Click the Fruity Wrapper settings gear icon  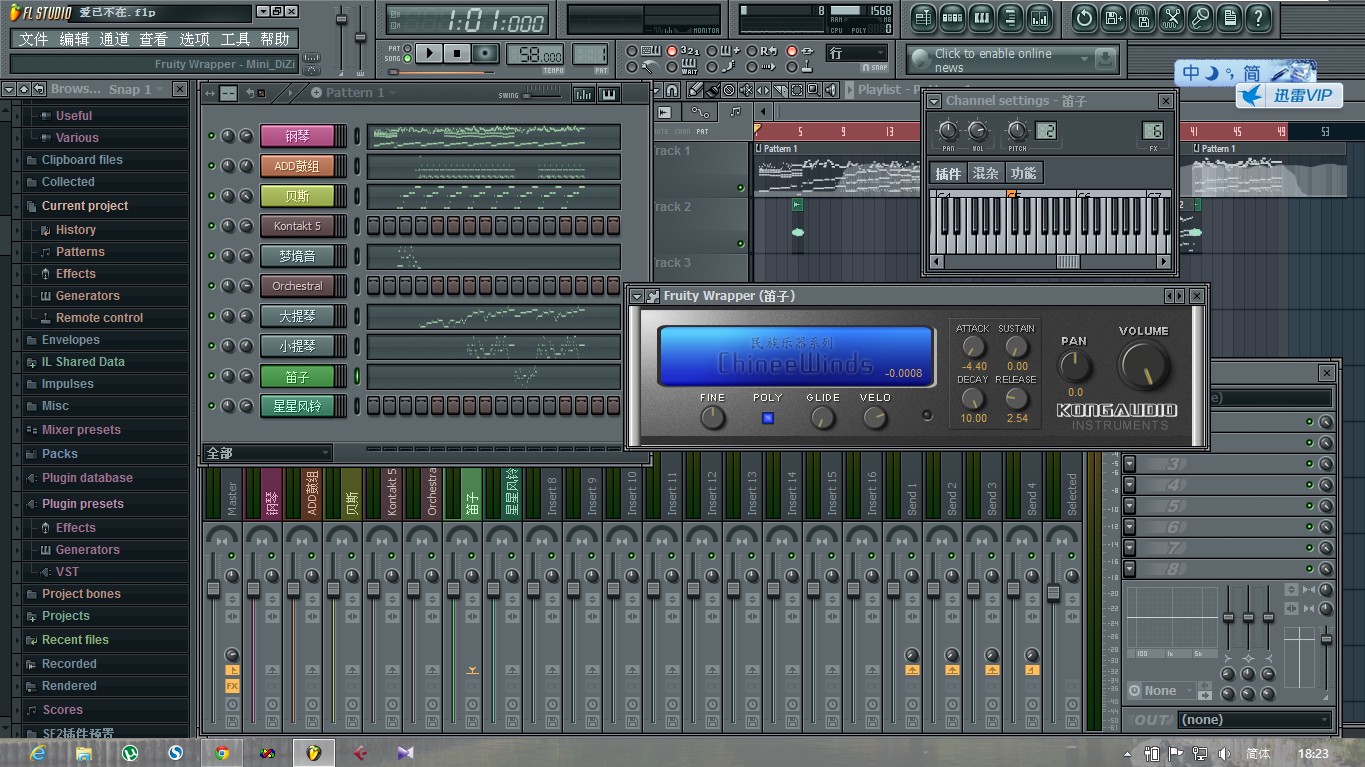[x=652, y=296]
